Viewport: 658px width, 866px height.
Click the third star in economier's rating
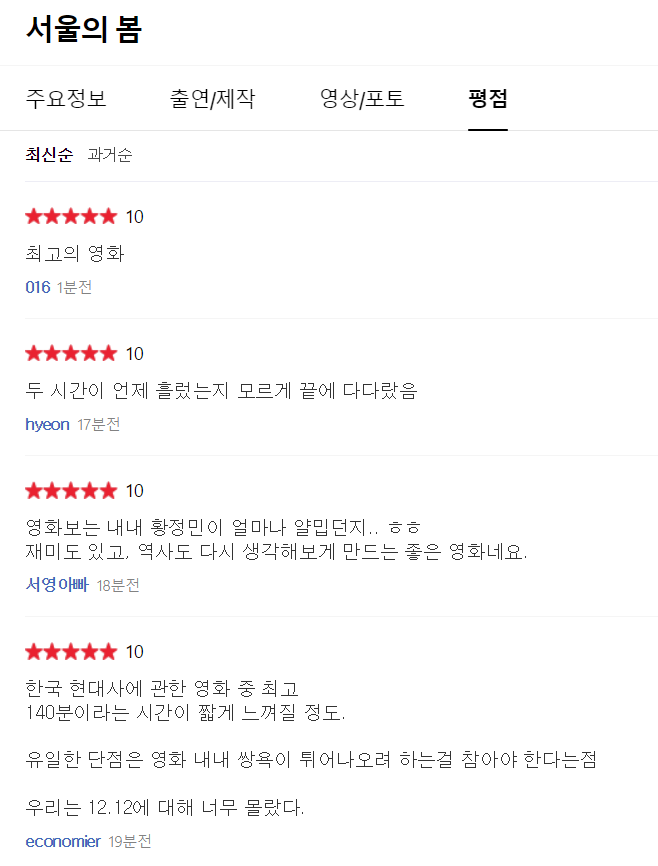click(70, 651)
